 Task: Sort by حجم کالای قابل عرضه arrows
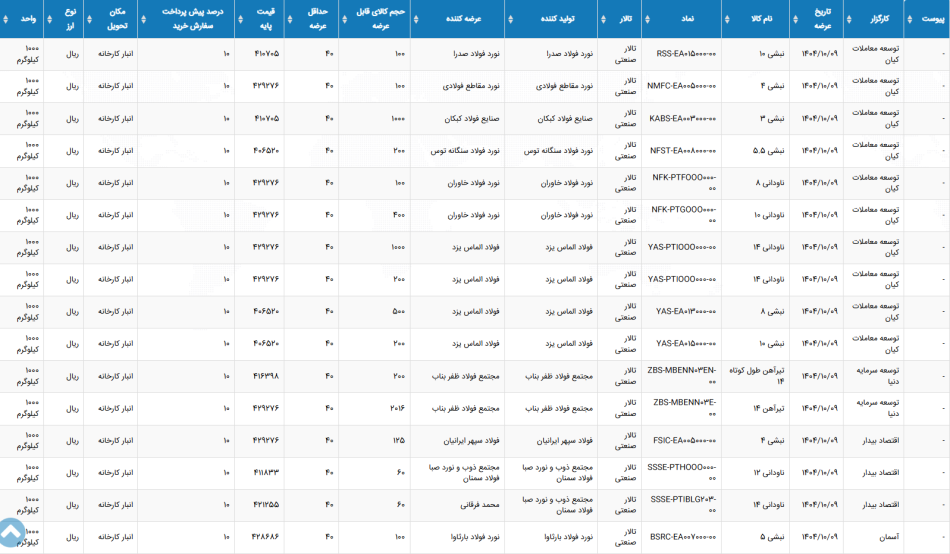click(344, 19)
